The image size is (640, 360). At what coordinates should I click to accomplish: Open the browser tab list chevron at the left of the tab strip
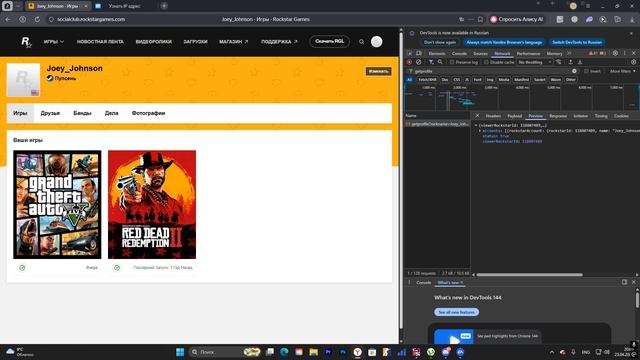click(18, 6)
